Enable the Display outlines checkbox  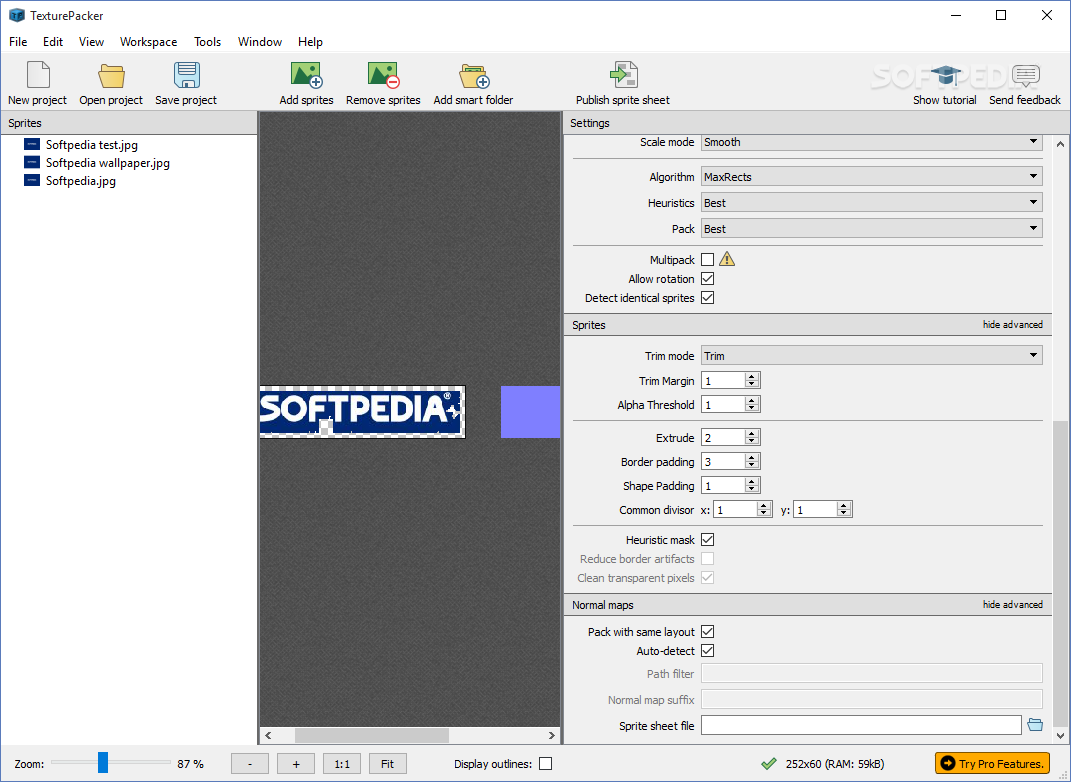(545, 764)
